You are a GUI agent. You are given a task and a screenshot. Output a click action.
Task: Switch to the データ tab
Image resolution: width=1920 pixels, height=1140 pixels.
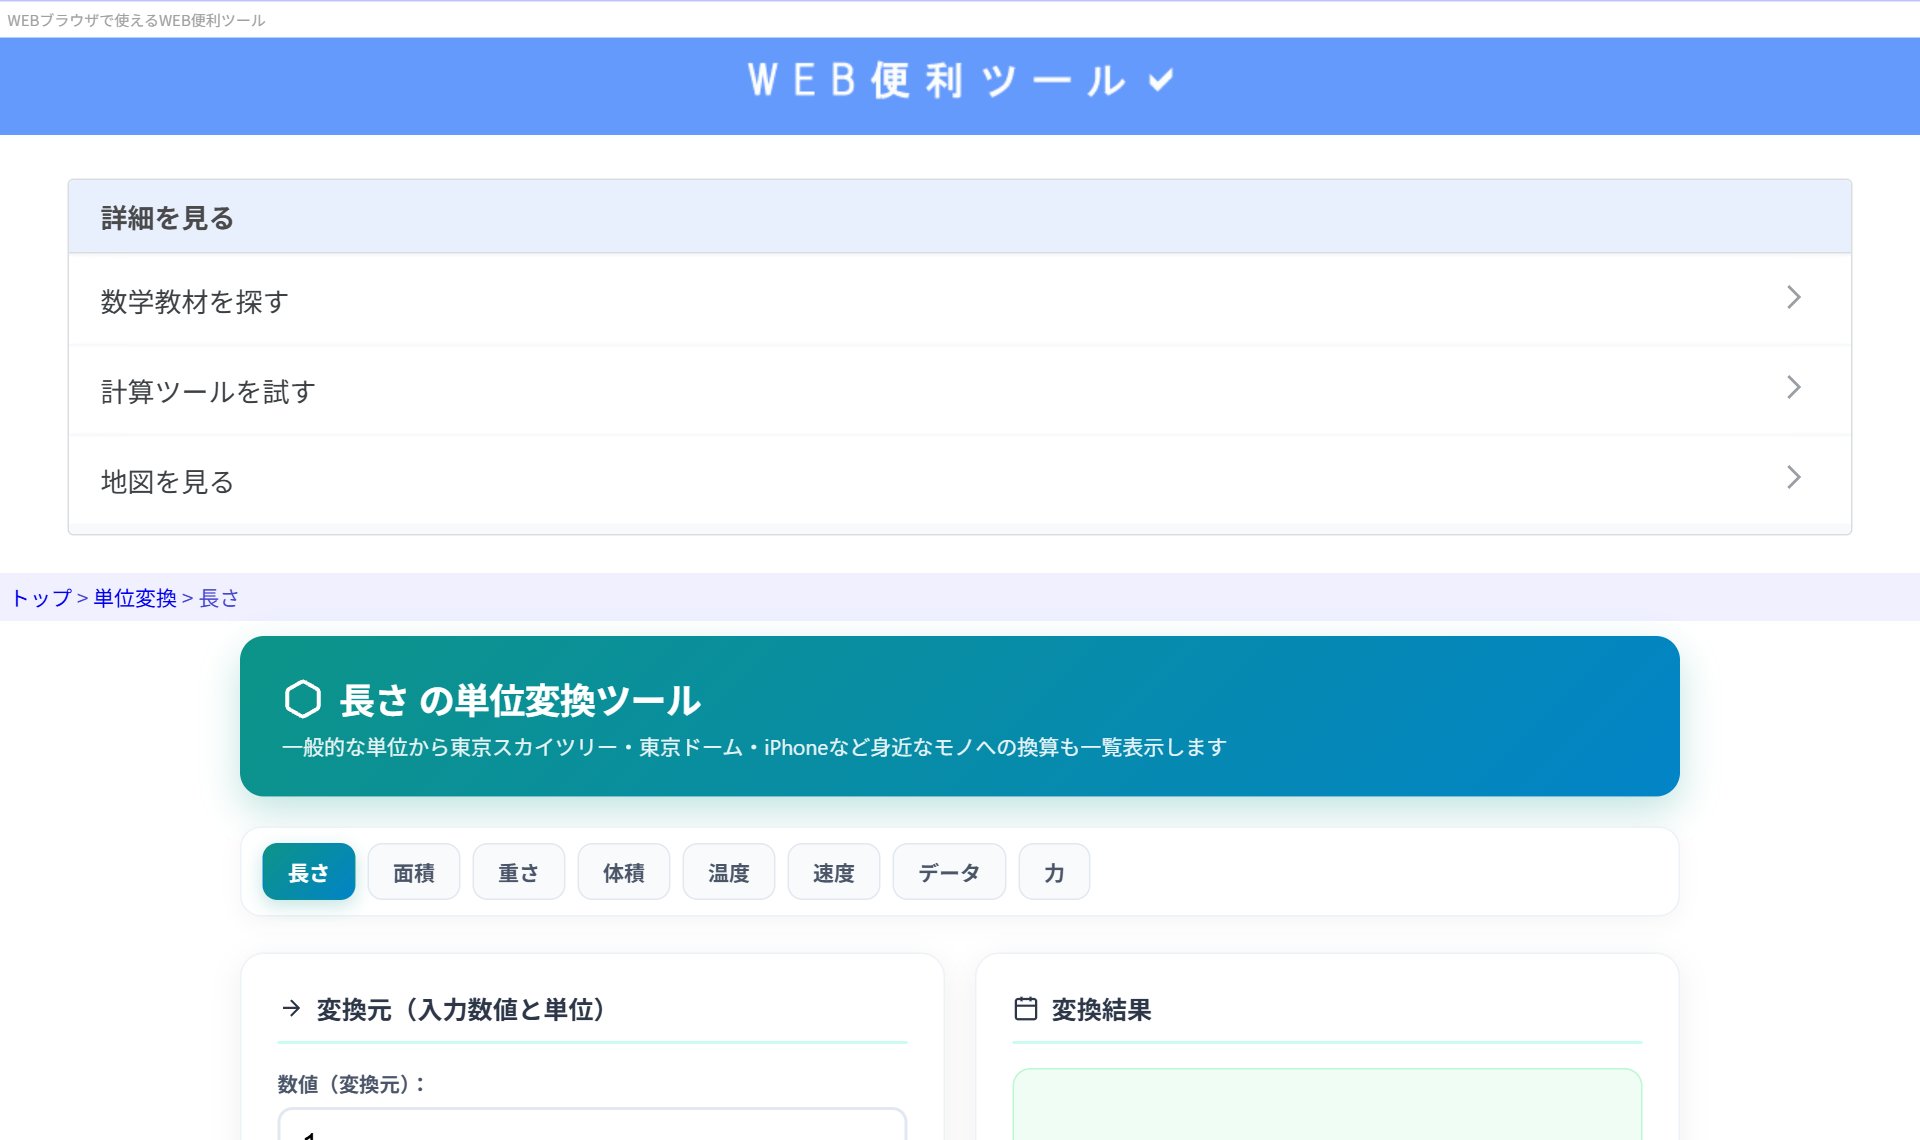coord(949,872)
